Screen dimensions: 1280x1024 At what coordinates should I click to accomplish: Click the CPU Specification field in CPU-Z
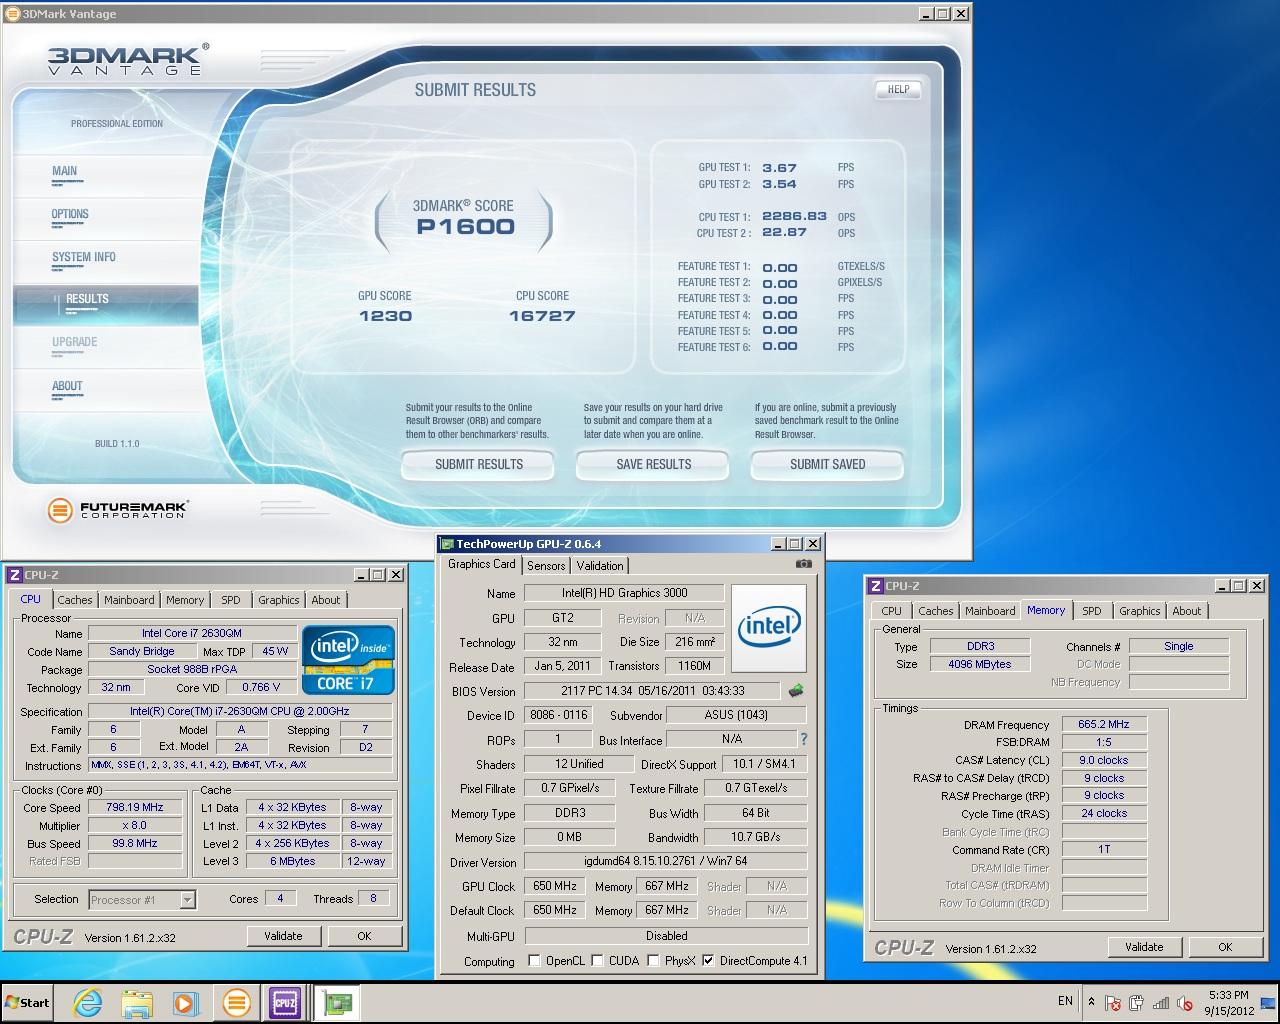[240, 711]
